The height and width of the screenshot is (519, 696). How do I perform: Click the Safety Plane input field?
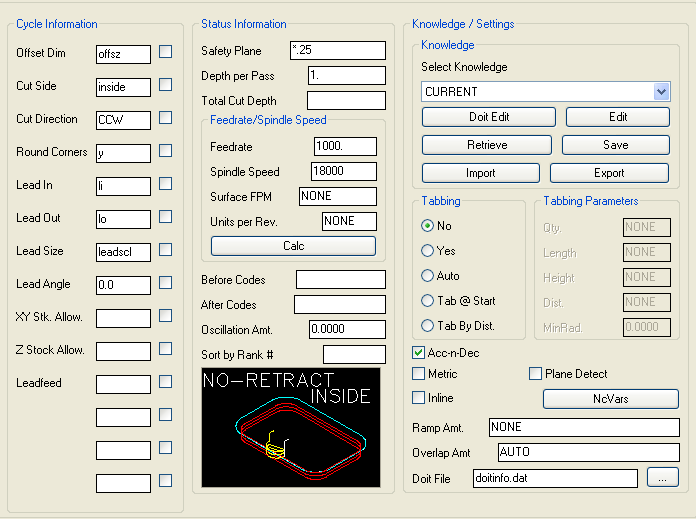point(338,50)
